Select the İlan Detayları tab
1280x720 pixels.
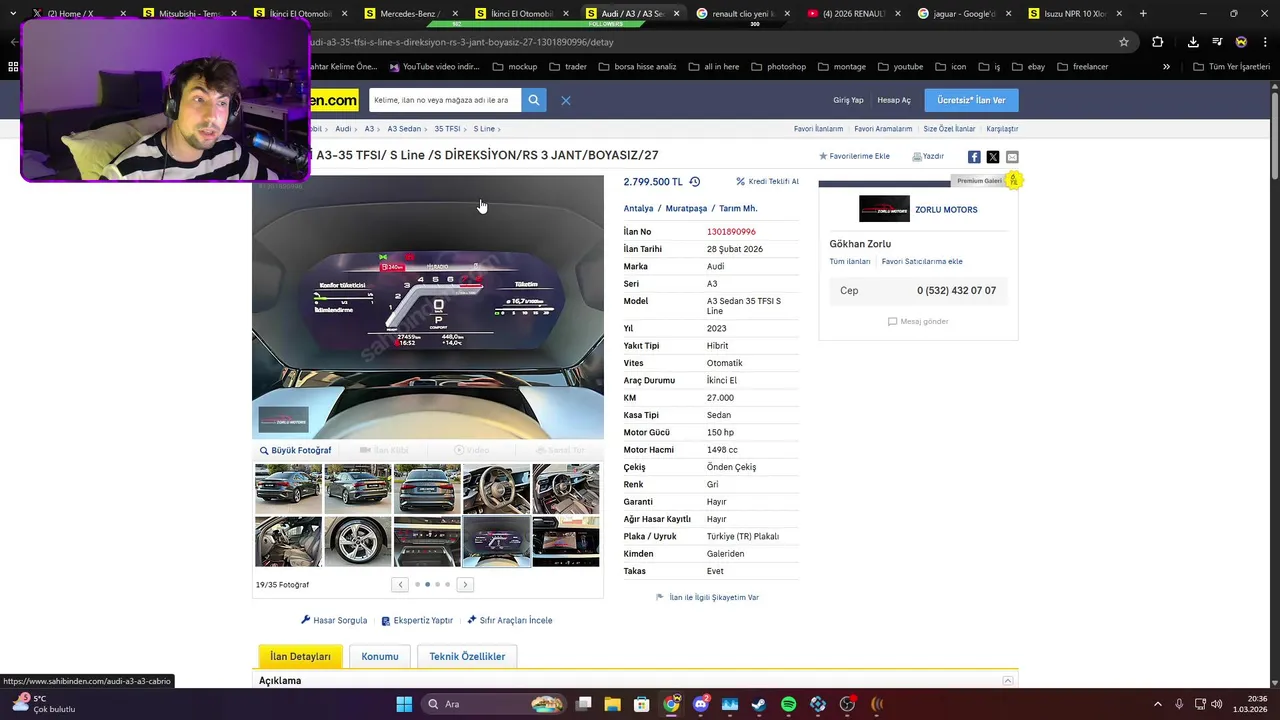(300, 657)
